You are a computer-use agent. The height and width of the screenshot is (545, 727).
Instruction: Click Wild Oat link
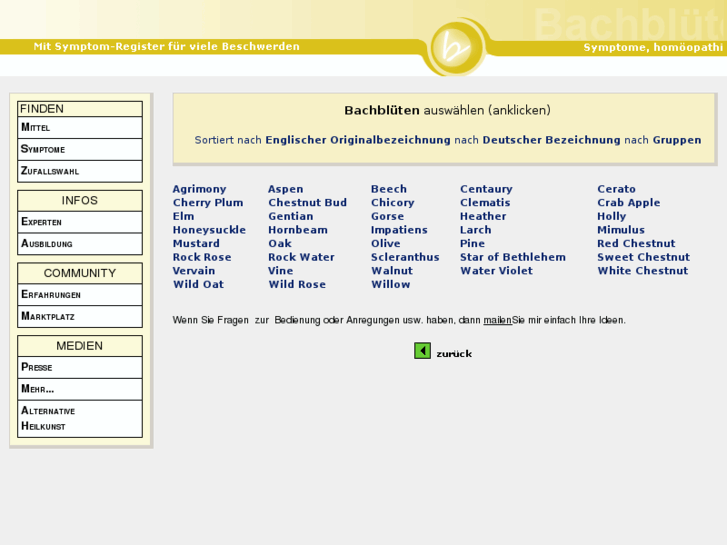coord(198,284)
